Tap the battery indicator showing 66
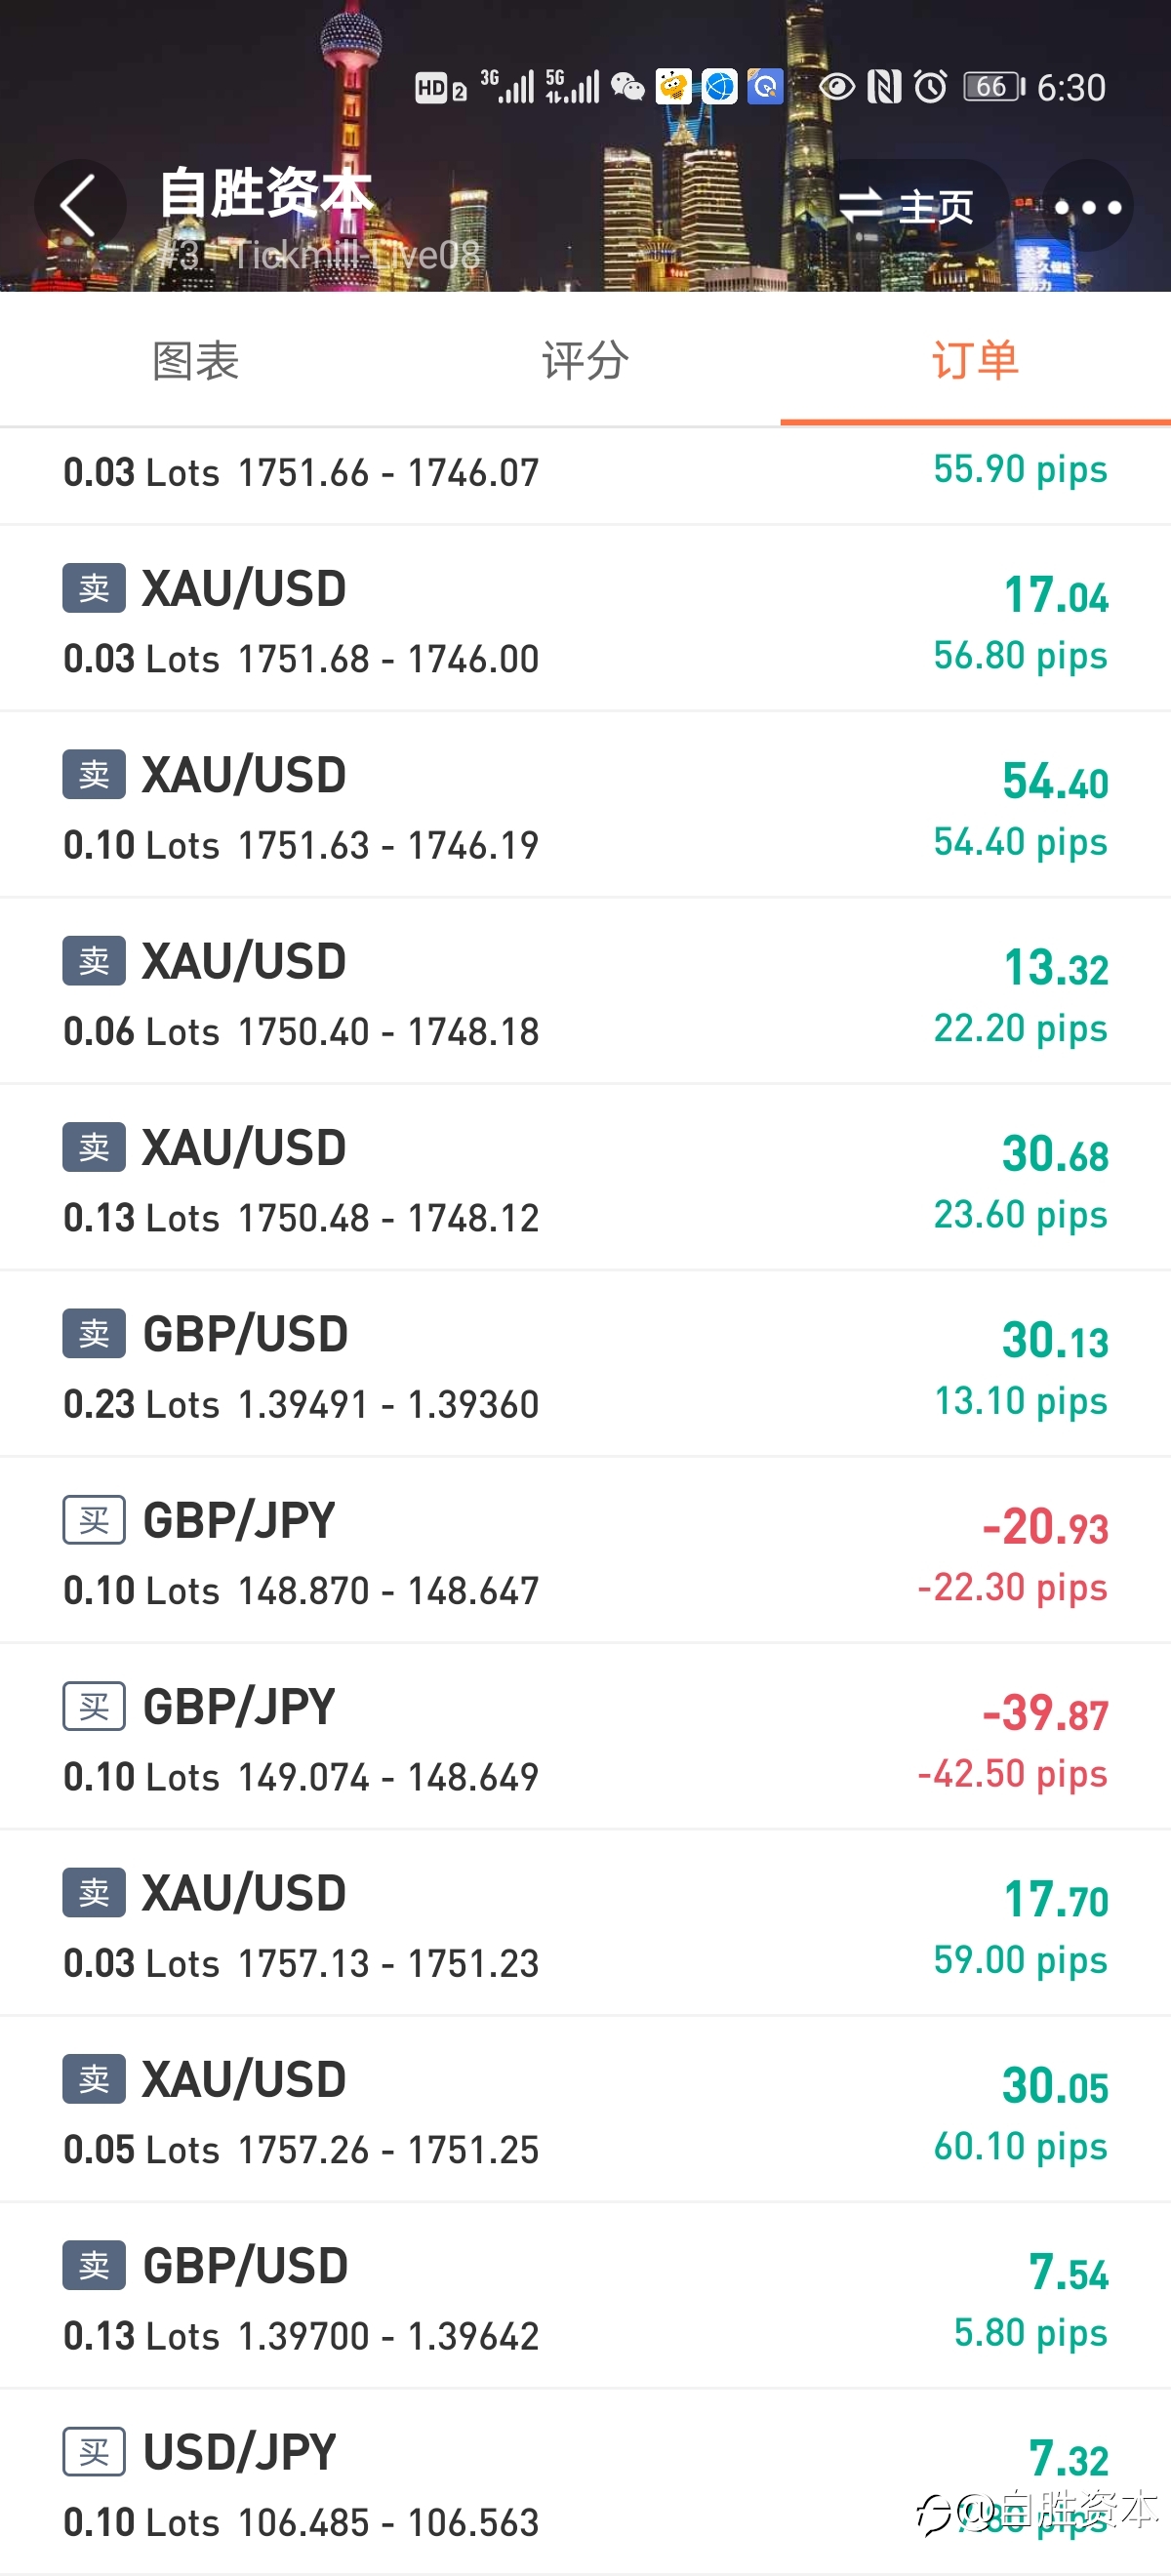The image size is (1171, 2576). tap(994, 87)
